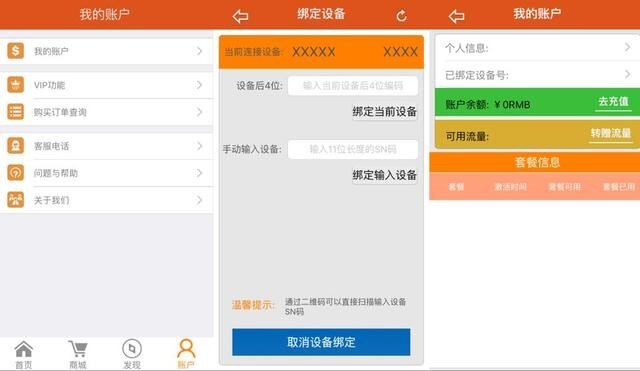
Task: Expand 问题与帮助 row chevron
Action: click(x=199, y=173)
